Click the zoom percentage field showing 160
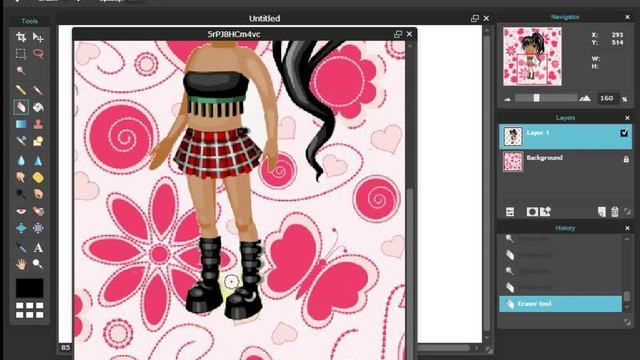 point(607,98)
